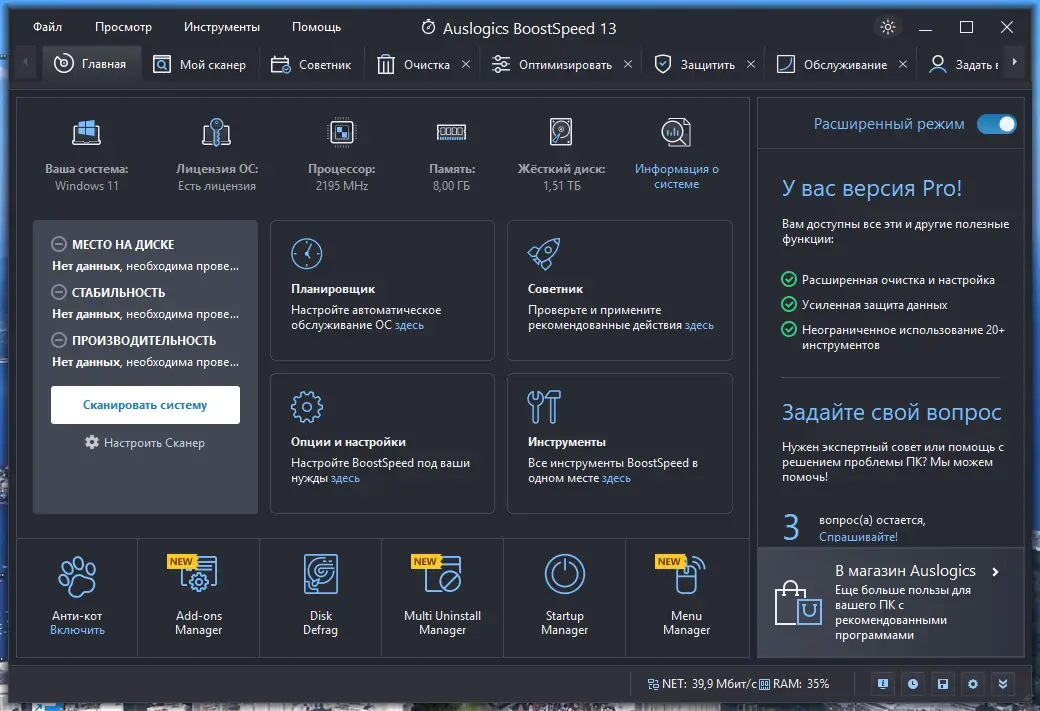Toggle light/dark theme sun icon

887,27
